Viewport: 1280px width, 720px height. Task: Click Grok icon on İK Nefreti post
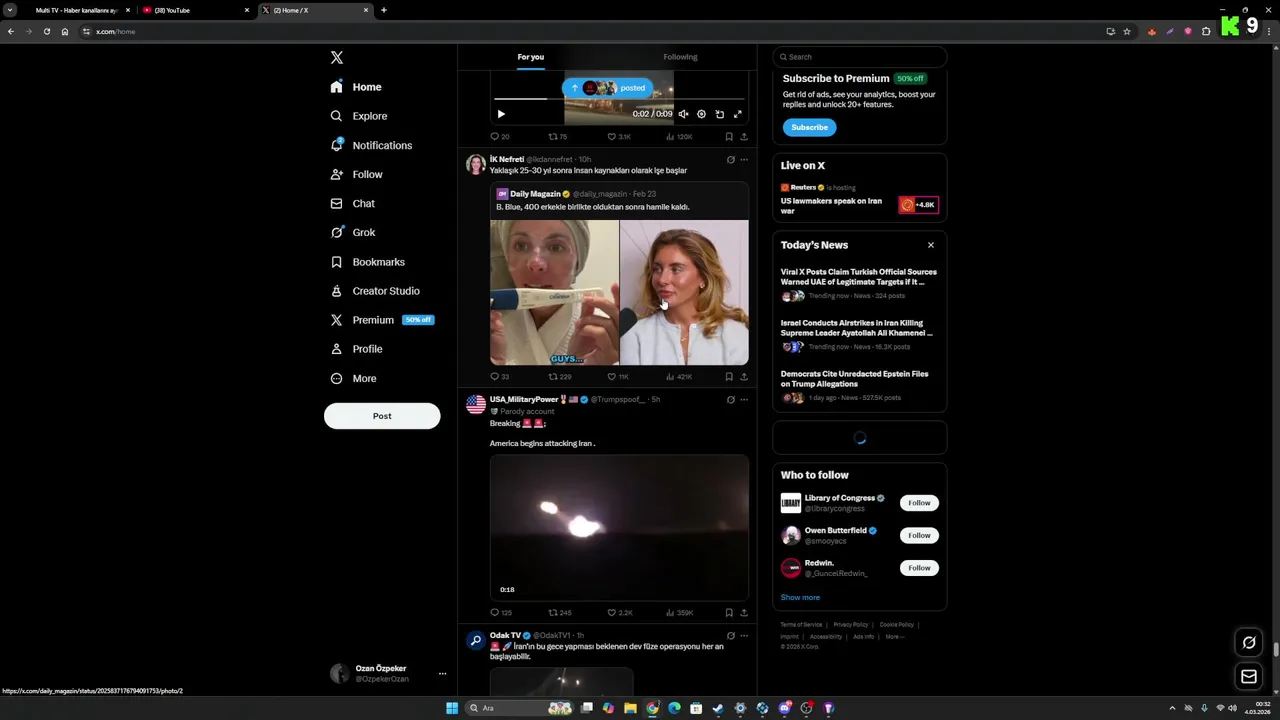click(x=730, y=160)
